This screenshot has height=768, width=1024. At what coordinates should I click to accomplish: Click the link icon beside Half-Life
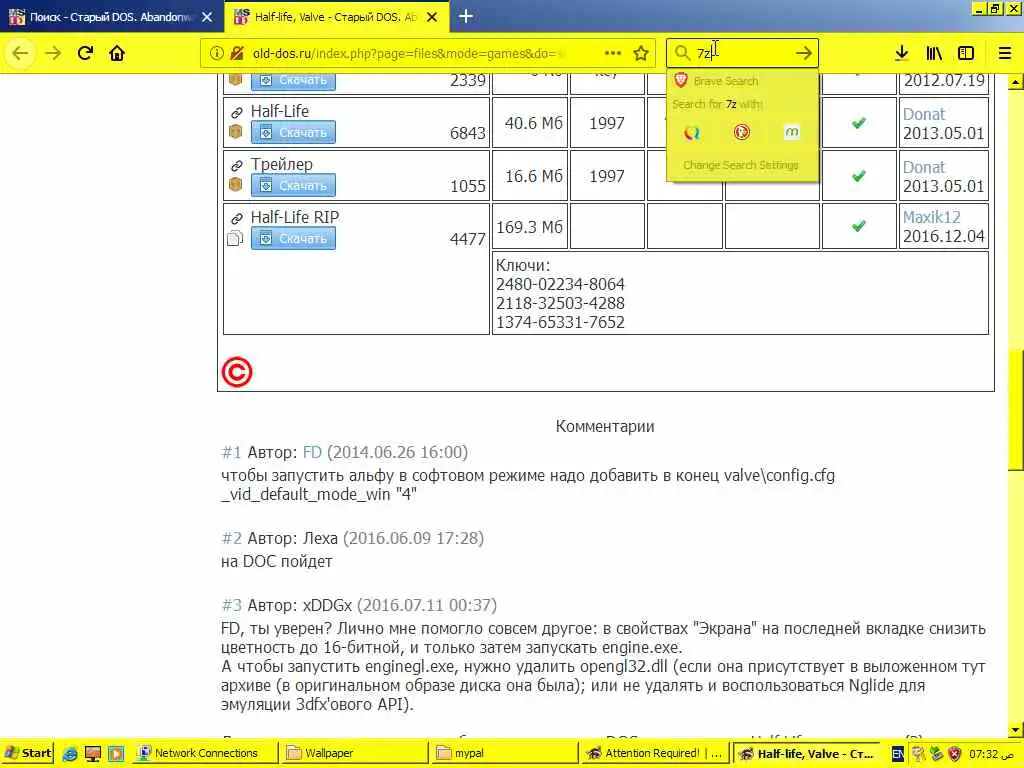tap(236, 112)
